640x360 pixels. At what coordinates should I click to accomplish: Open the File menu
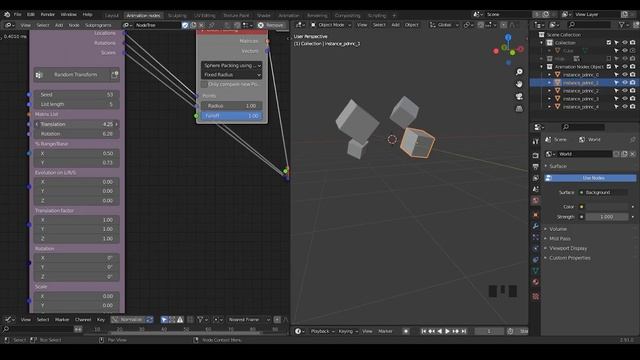[18, 14]
